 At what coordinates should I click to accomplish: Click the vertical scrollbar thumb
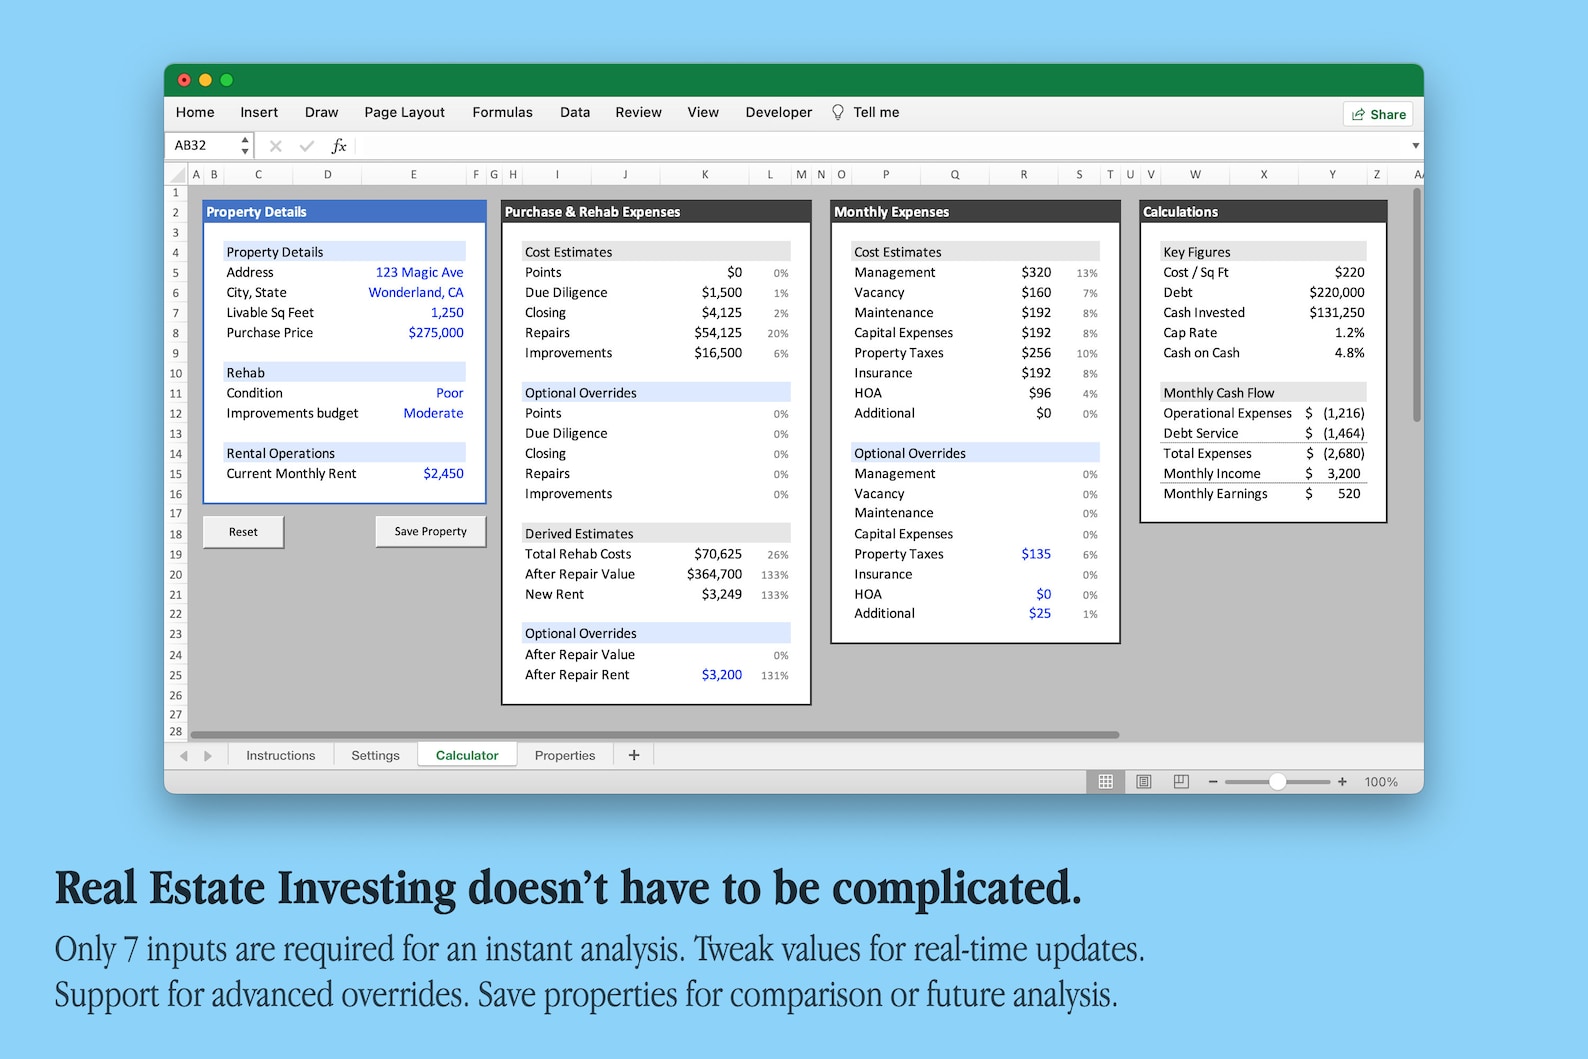(1416, 305)
